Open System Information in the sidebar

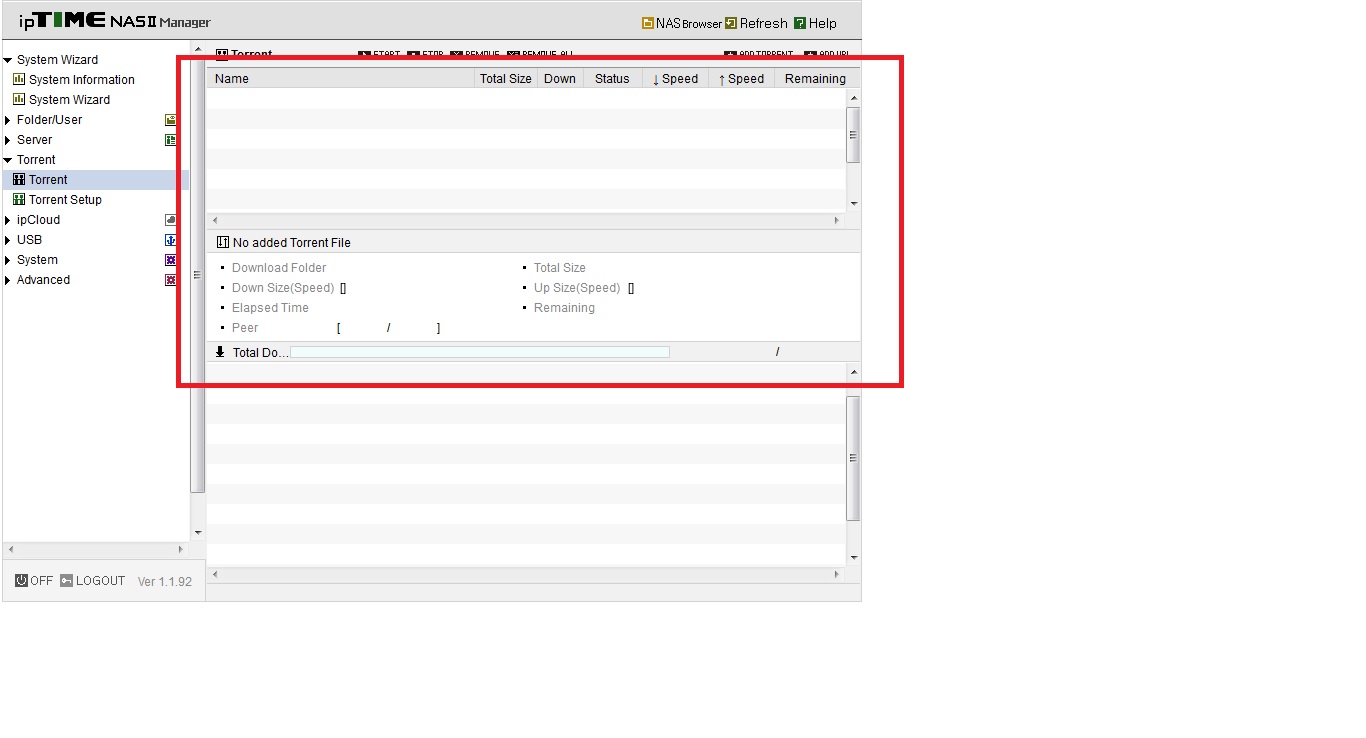tap(81, 80)
